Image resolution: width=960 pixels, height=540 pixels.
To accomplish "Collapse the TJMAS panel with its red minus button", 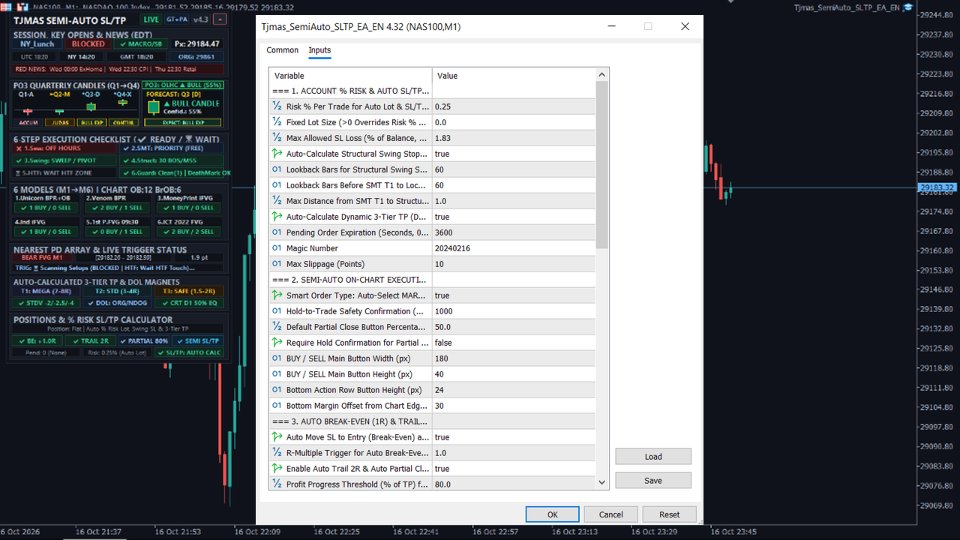I will click(219, 20).
